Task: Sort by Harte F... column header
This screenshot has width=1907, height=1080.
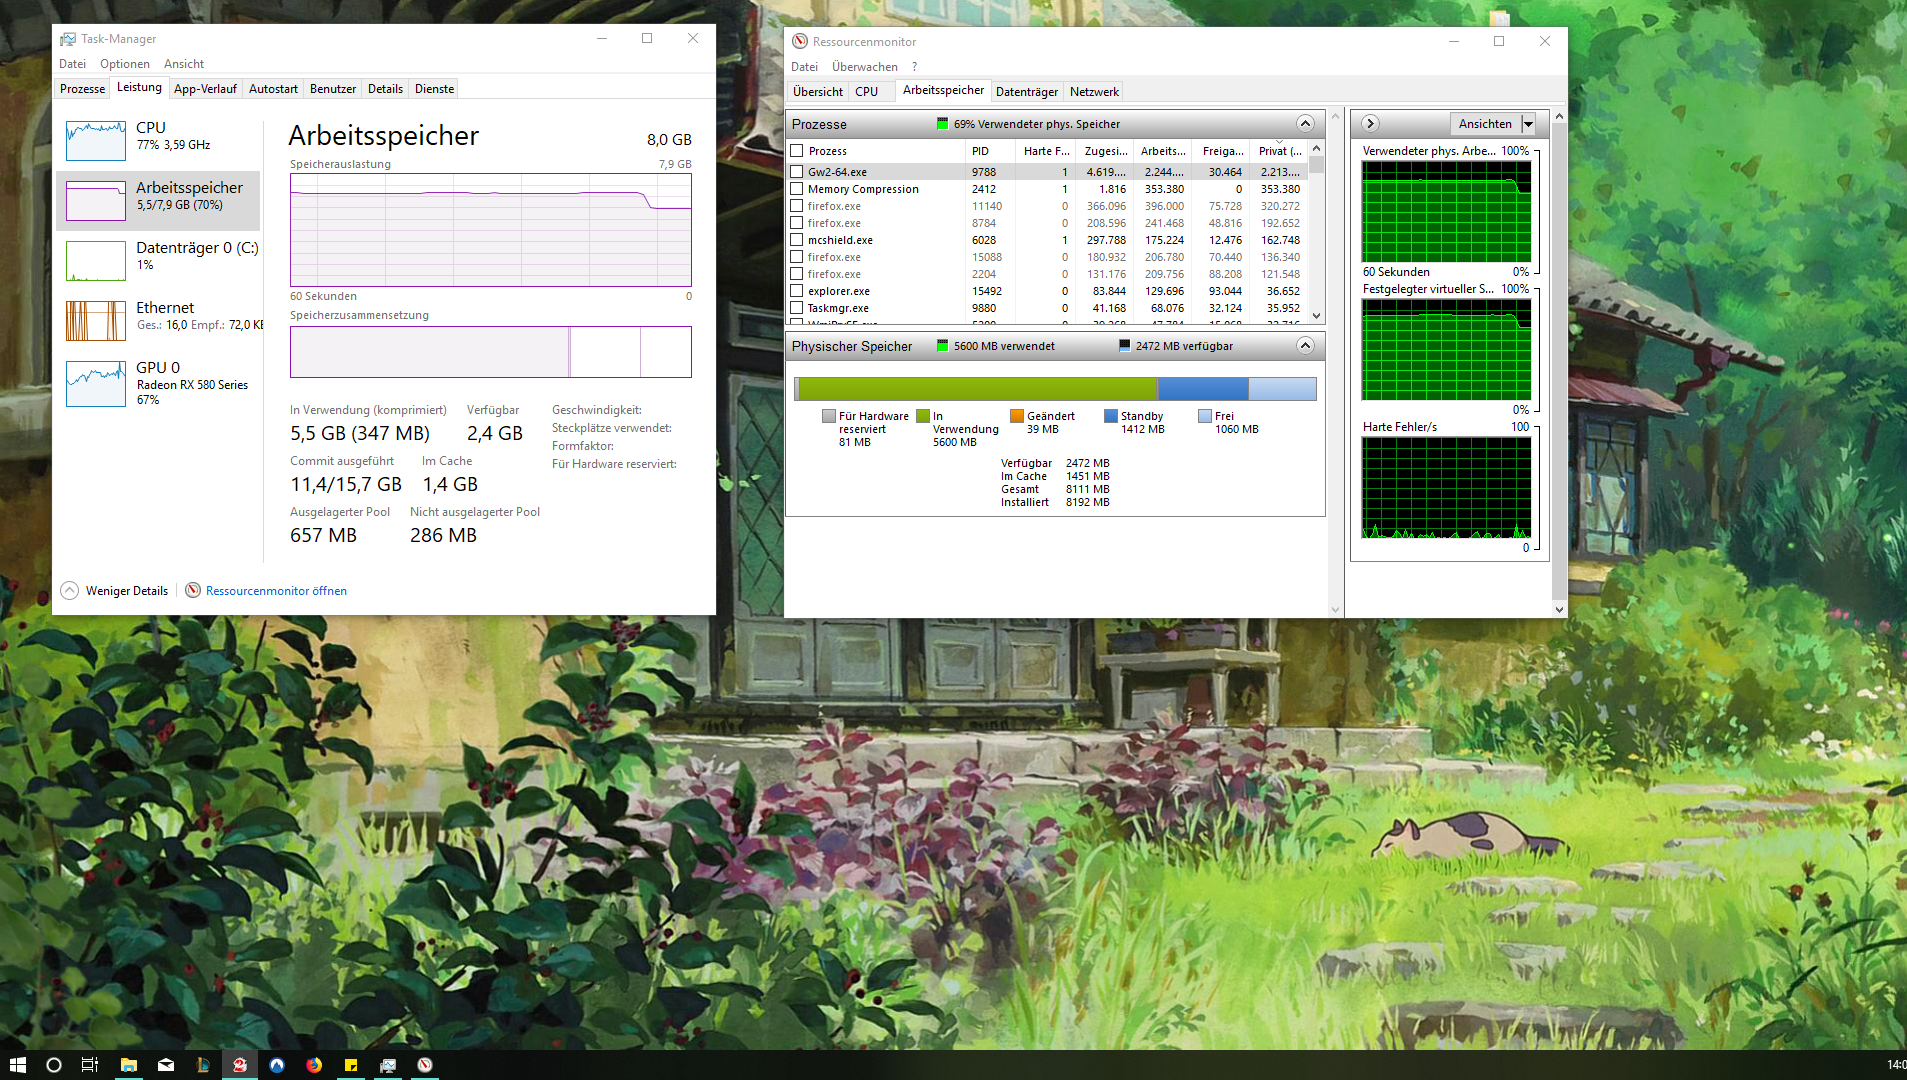Action: point(1046,151)
